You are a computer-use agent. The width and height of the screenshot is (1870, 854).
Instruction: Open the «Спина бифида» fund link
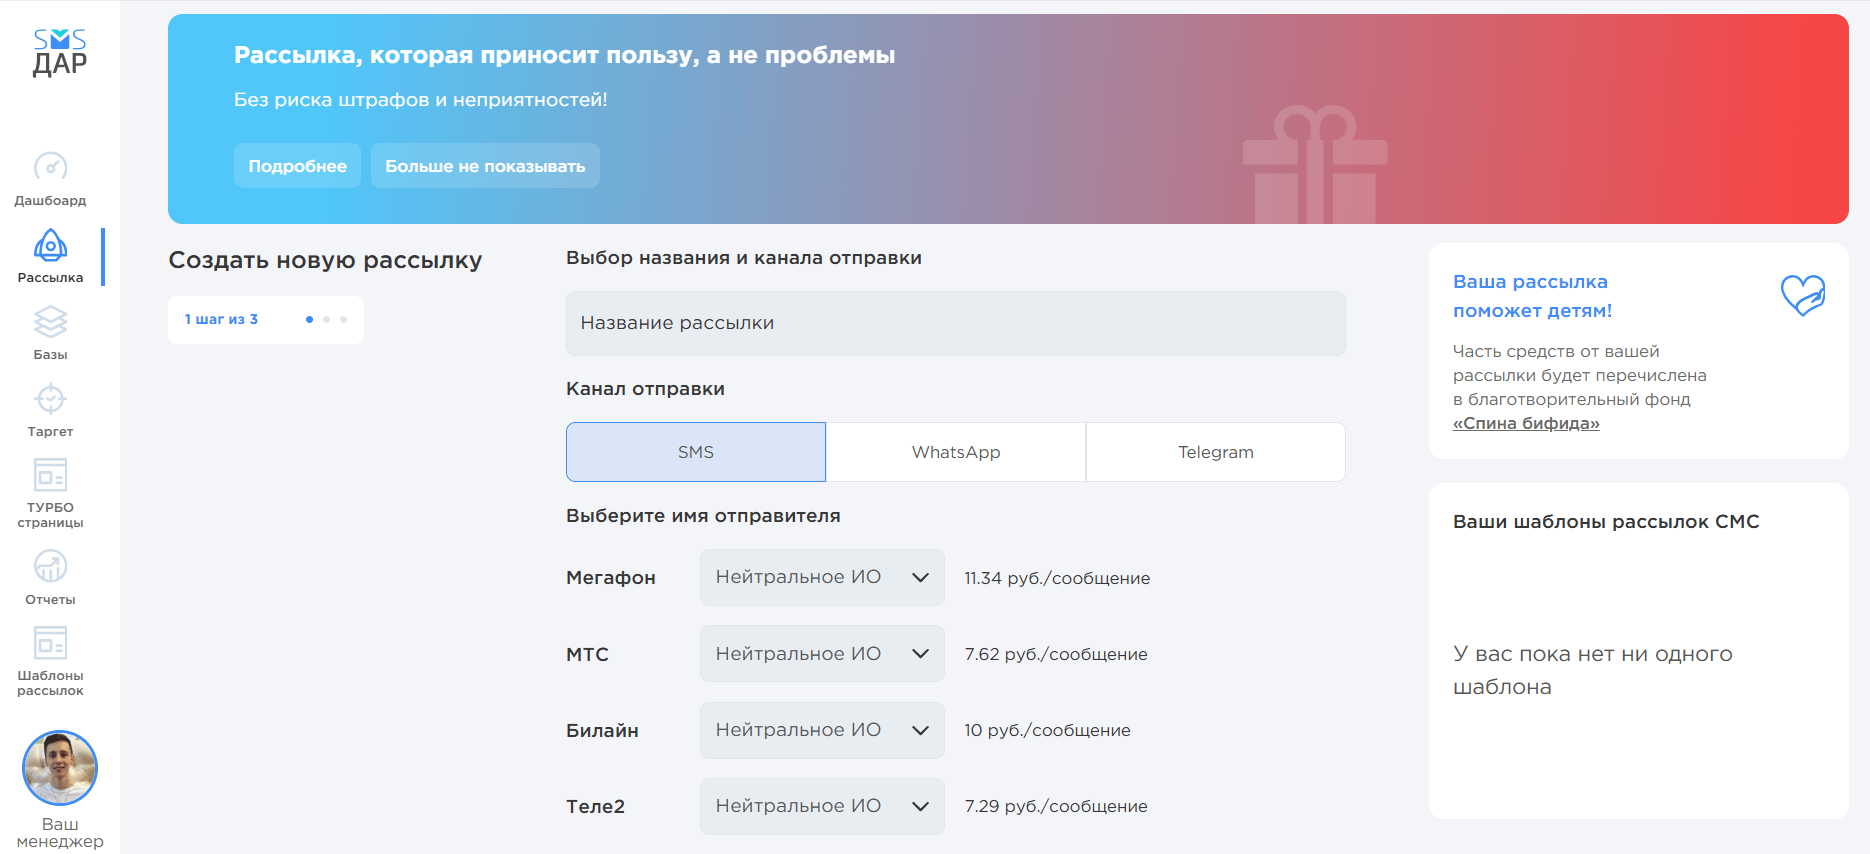point(1526,423)
